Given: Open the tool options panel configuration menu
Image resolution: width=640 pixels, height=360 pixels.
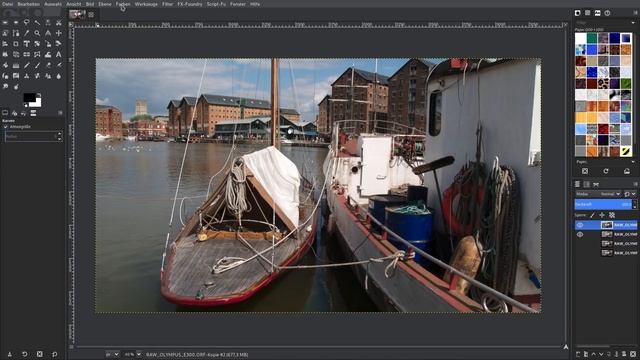Looking at the screenshot, I should coord(60,113).
